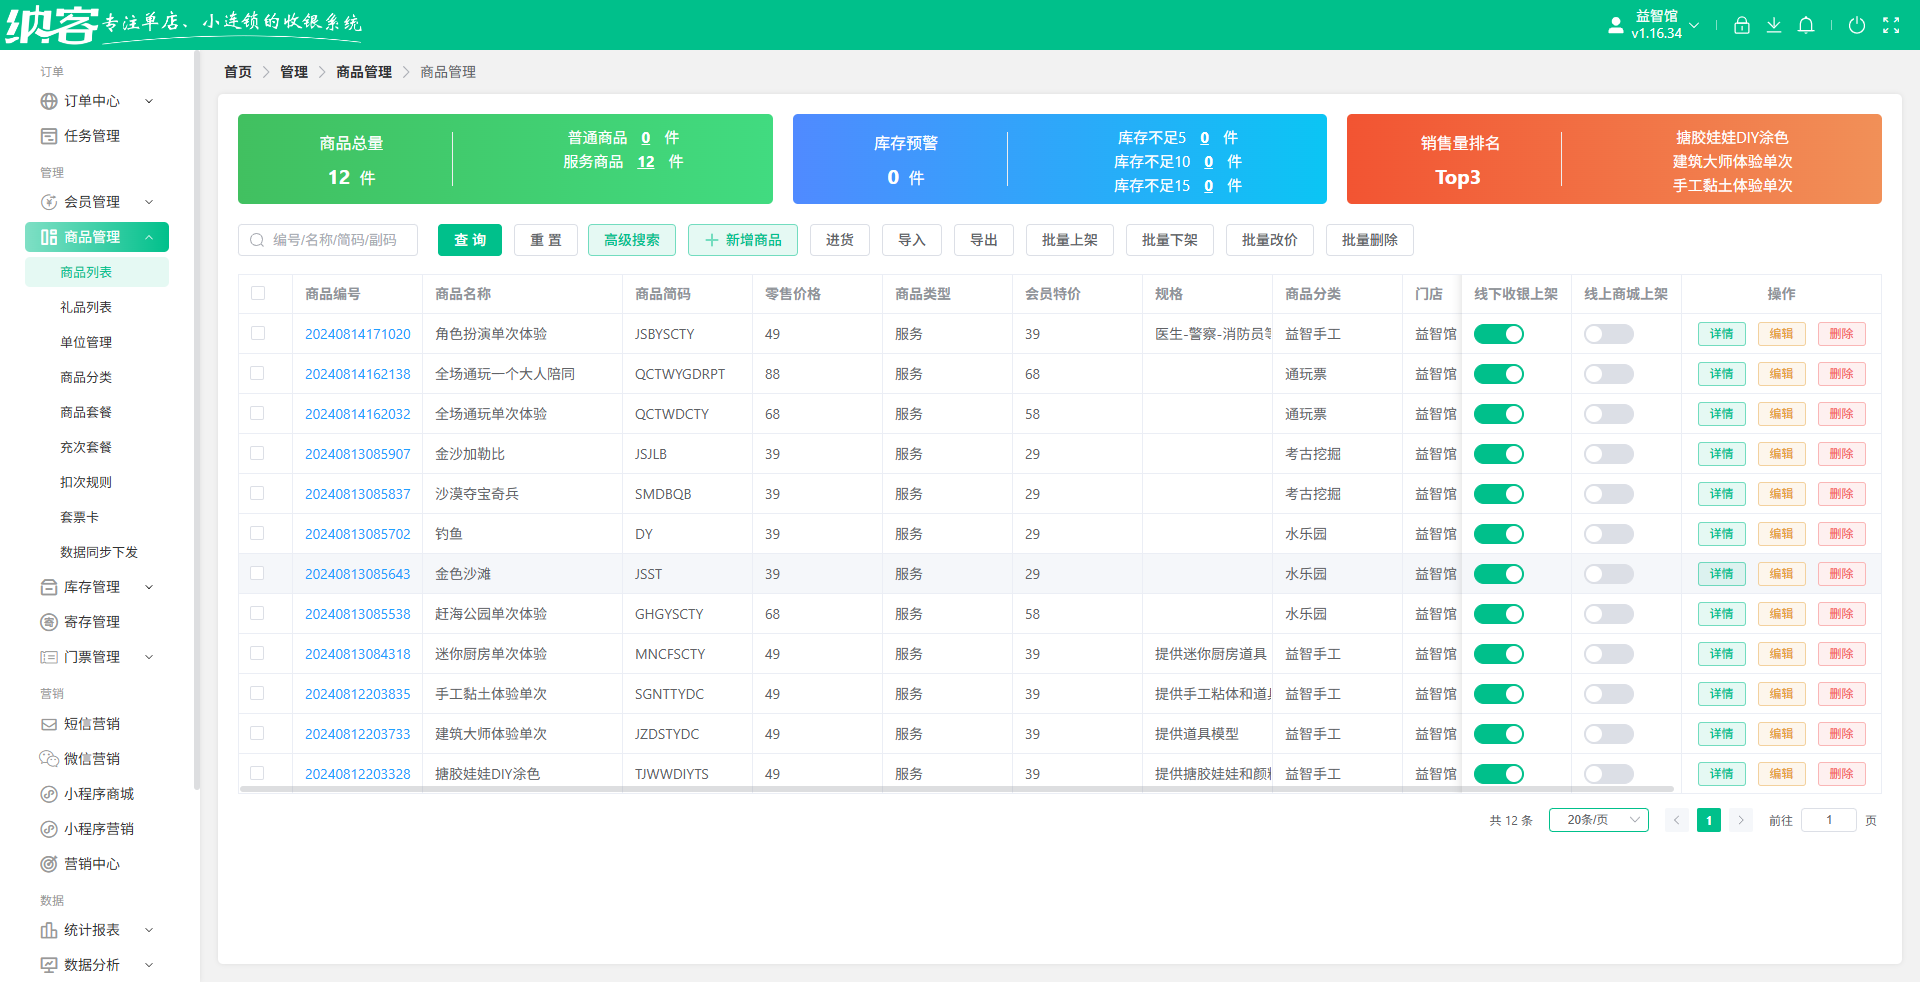The height and width of the screenshot is (982, 1920).
Task: Click the 会员管理 sidebar icon
Action: pyautogui.click(x=49, y=202)
